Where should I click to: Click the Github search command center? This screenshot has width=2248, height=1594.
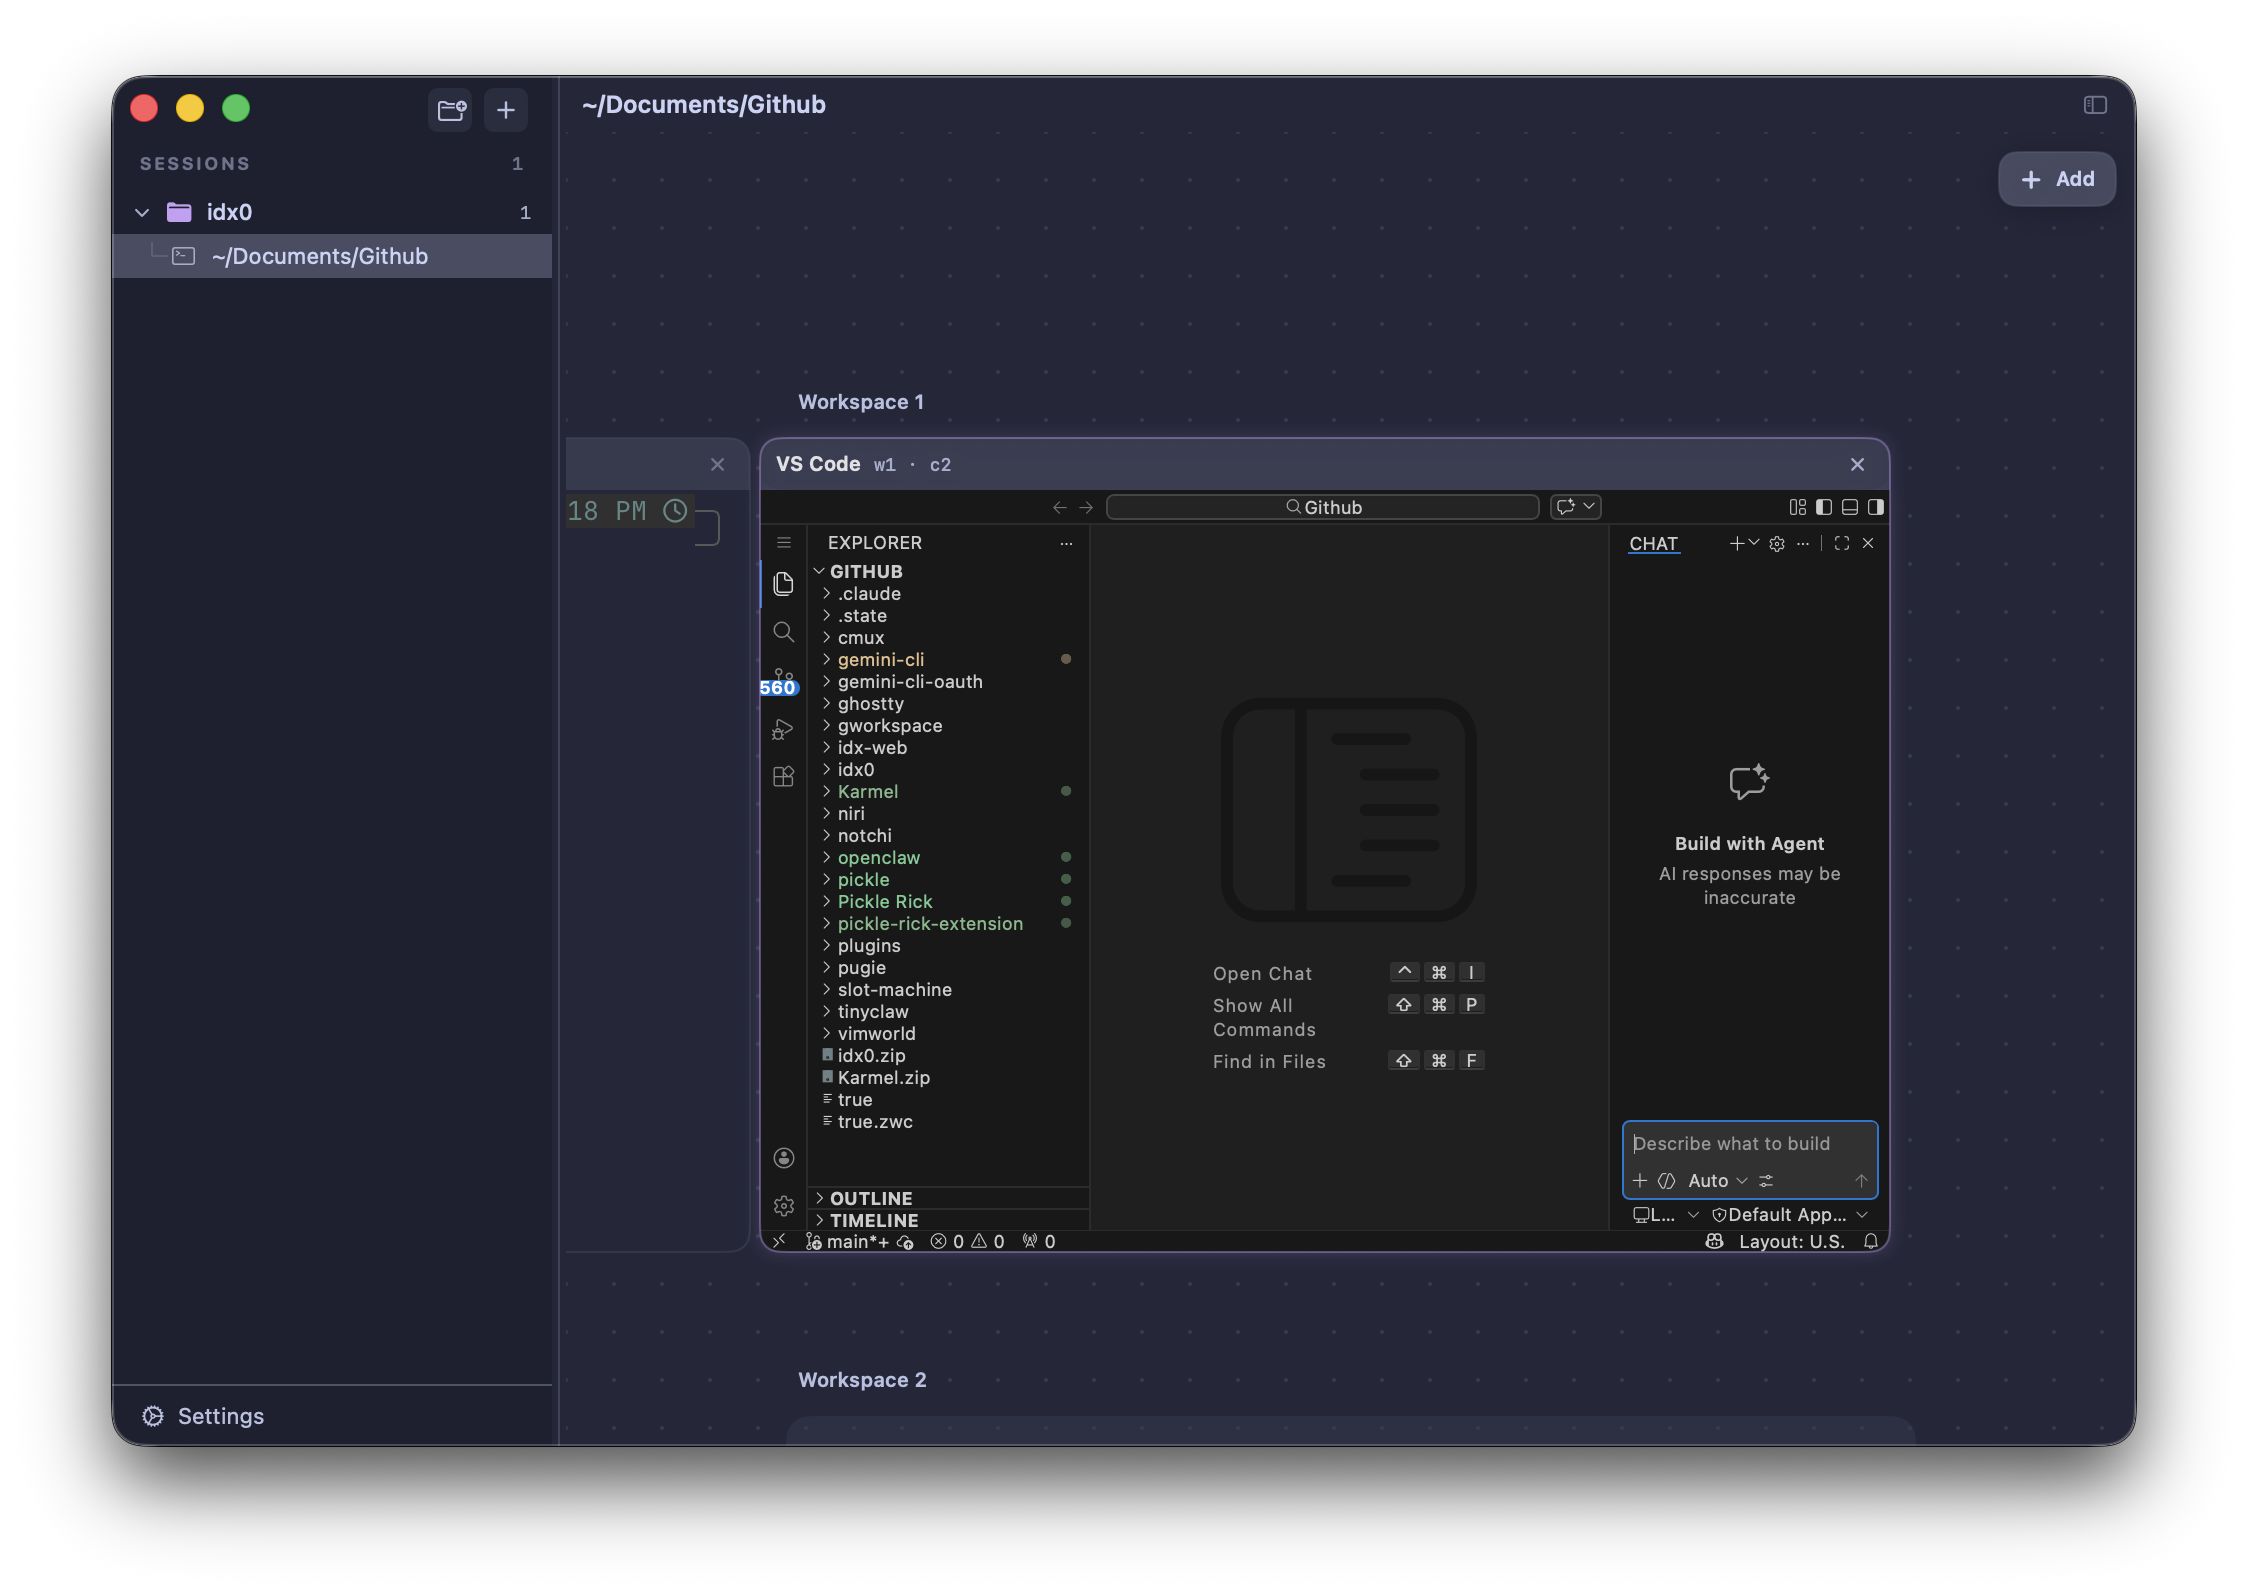point(1323,507)
